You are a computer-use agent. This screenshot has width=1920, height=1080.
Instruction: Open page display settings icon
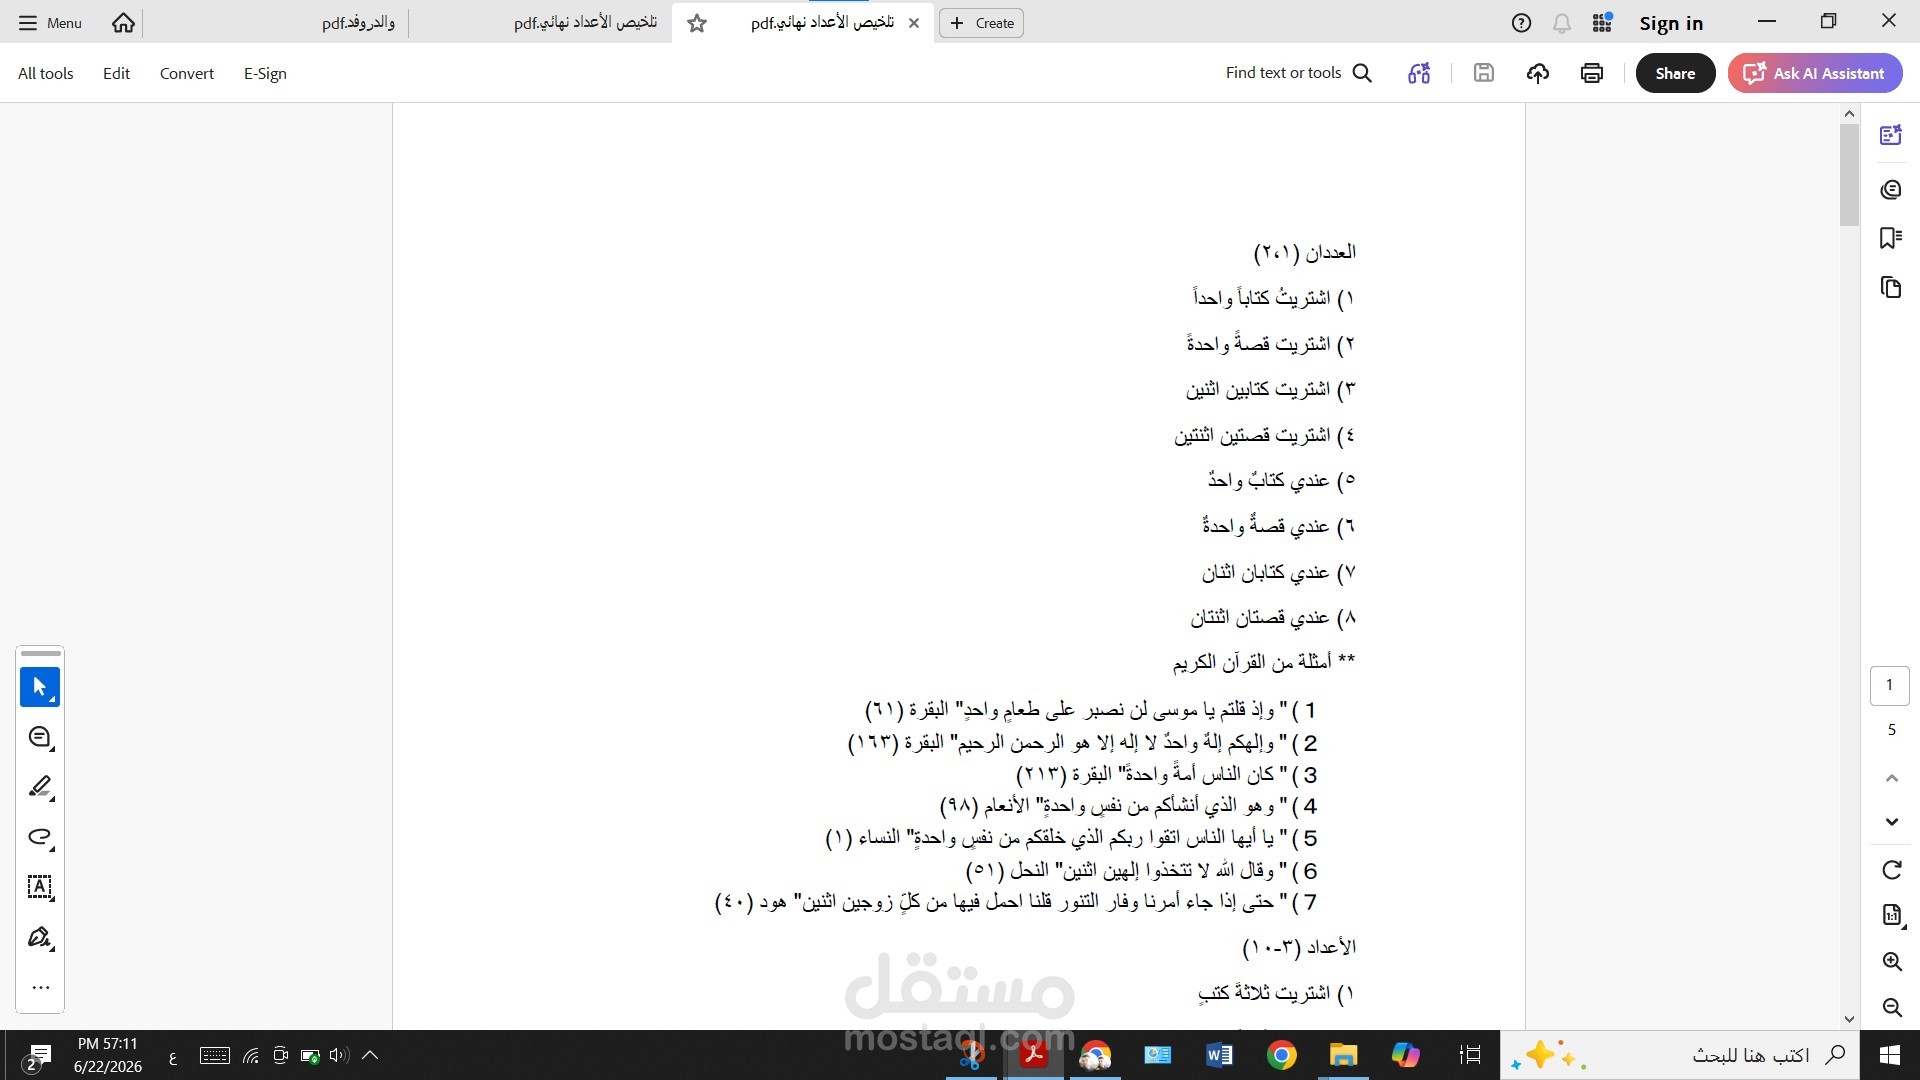pos(1891,915)
